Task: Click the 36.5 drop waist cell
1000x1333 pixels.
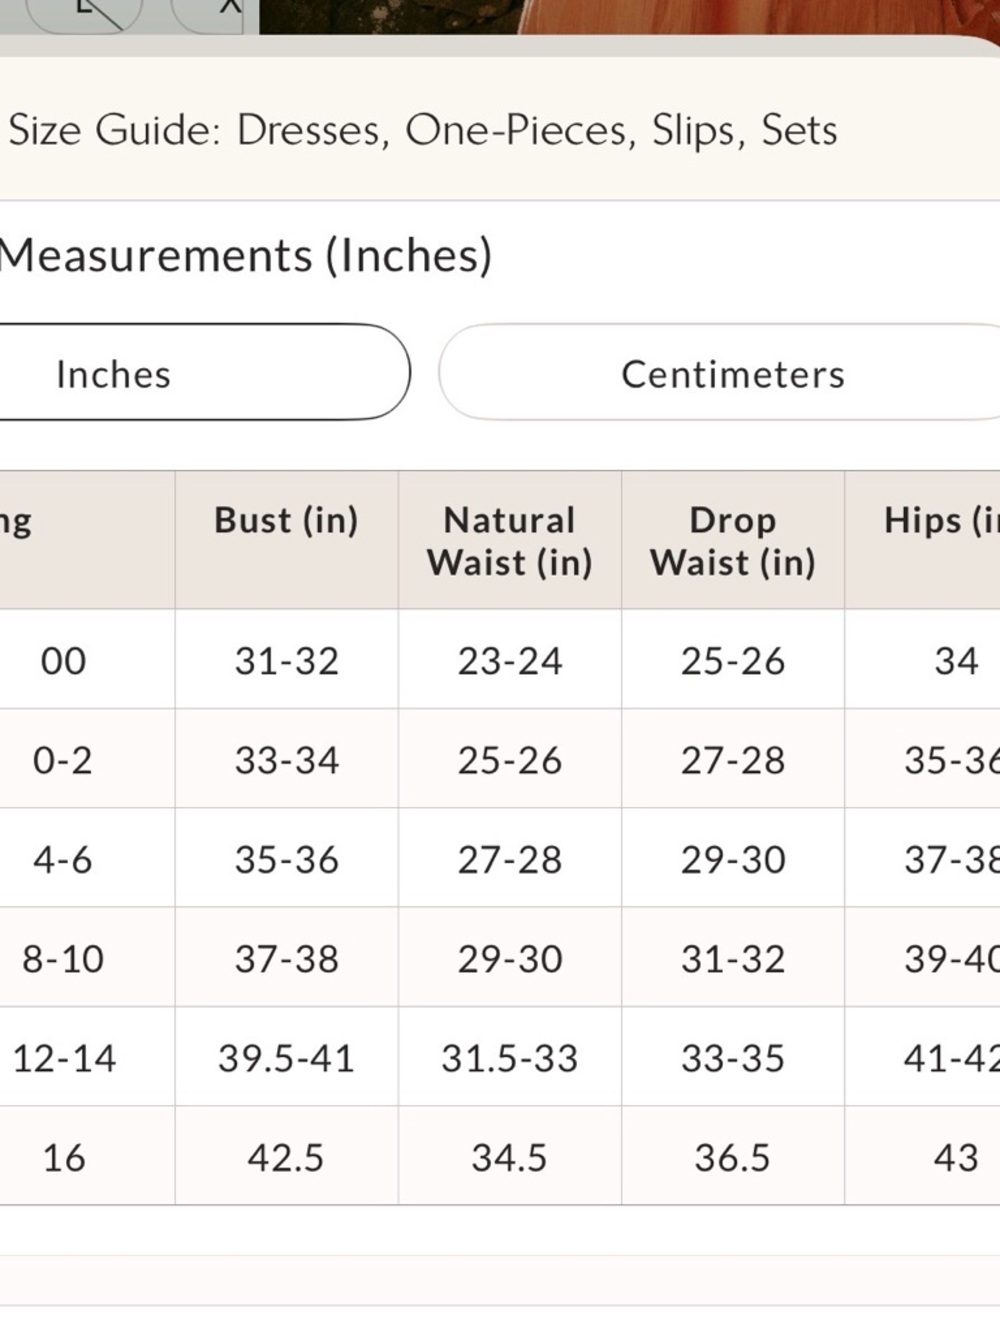Action: [x=733, y=1156]
